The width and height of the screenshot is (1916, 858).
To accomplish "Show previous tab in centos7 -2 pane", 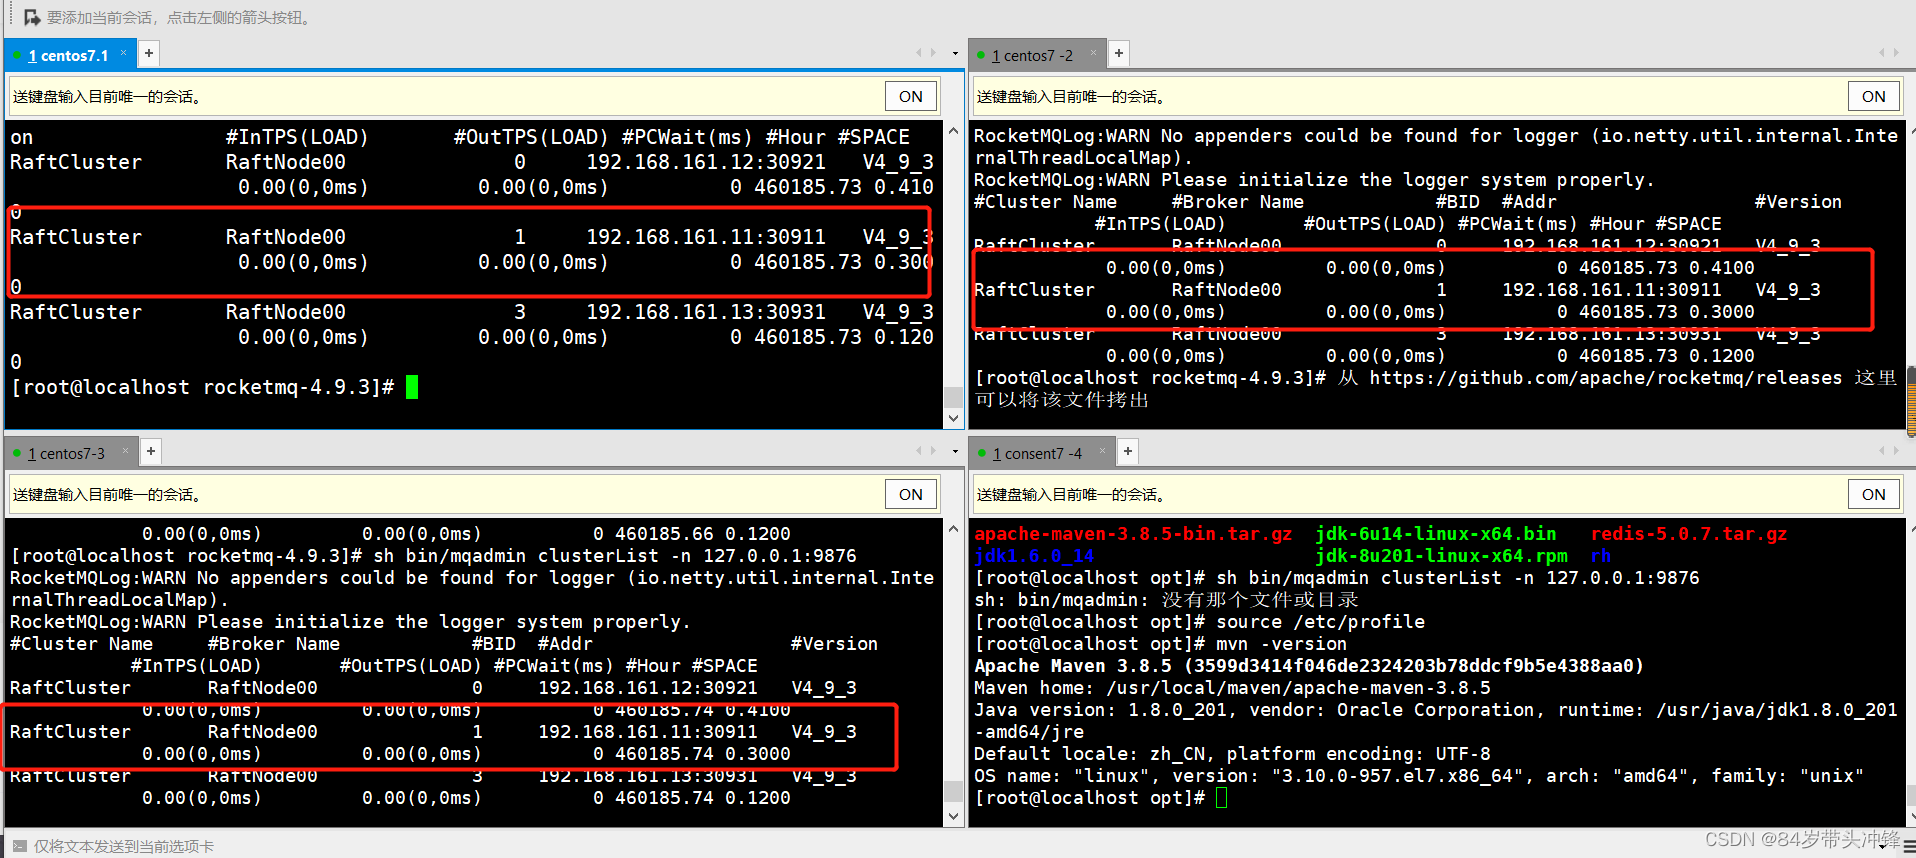I will (1882, 53).
